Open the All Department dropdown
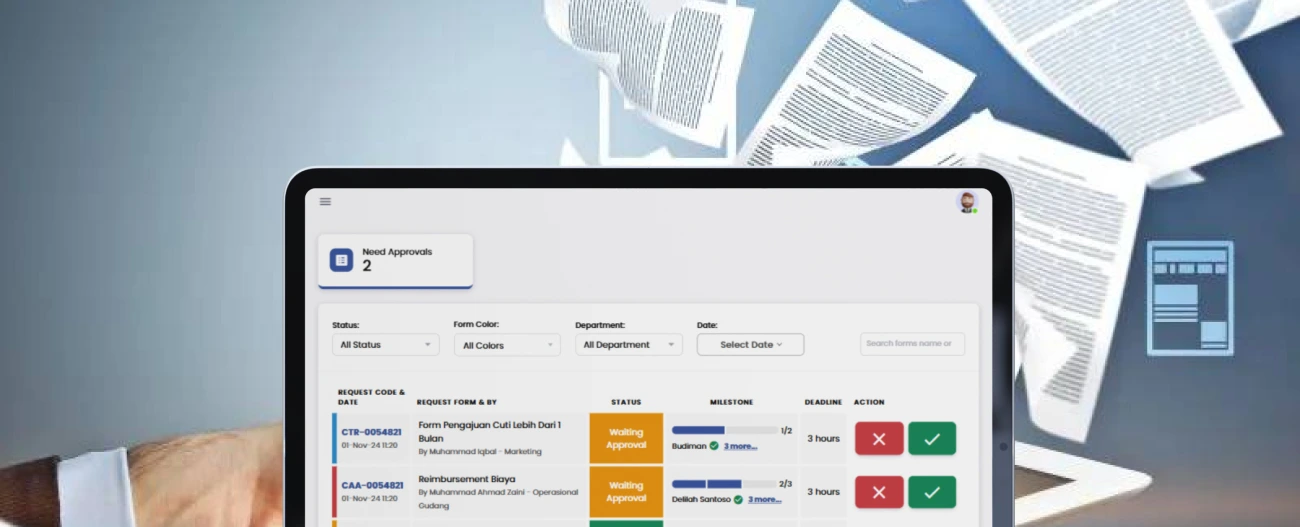 [x=628, y=345]
